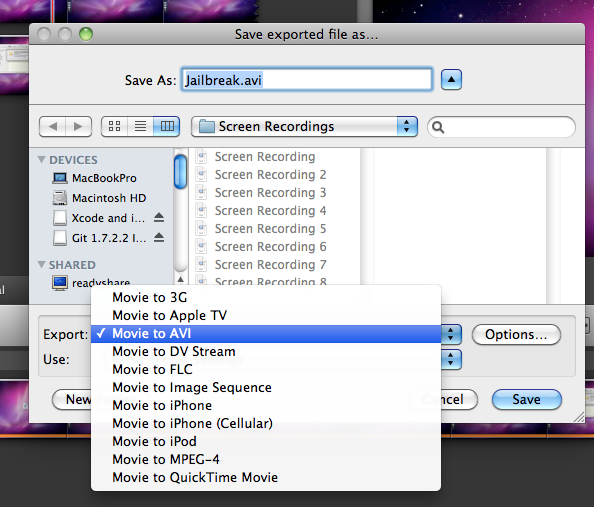Image resolution: width=594 pixels, height=507 pixels.
Task: Click the Save As filename field
Action: click(306, 80)
